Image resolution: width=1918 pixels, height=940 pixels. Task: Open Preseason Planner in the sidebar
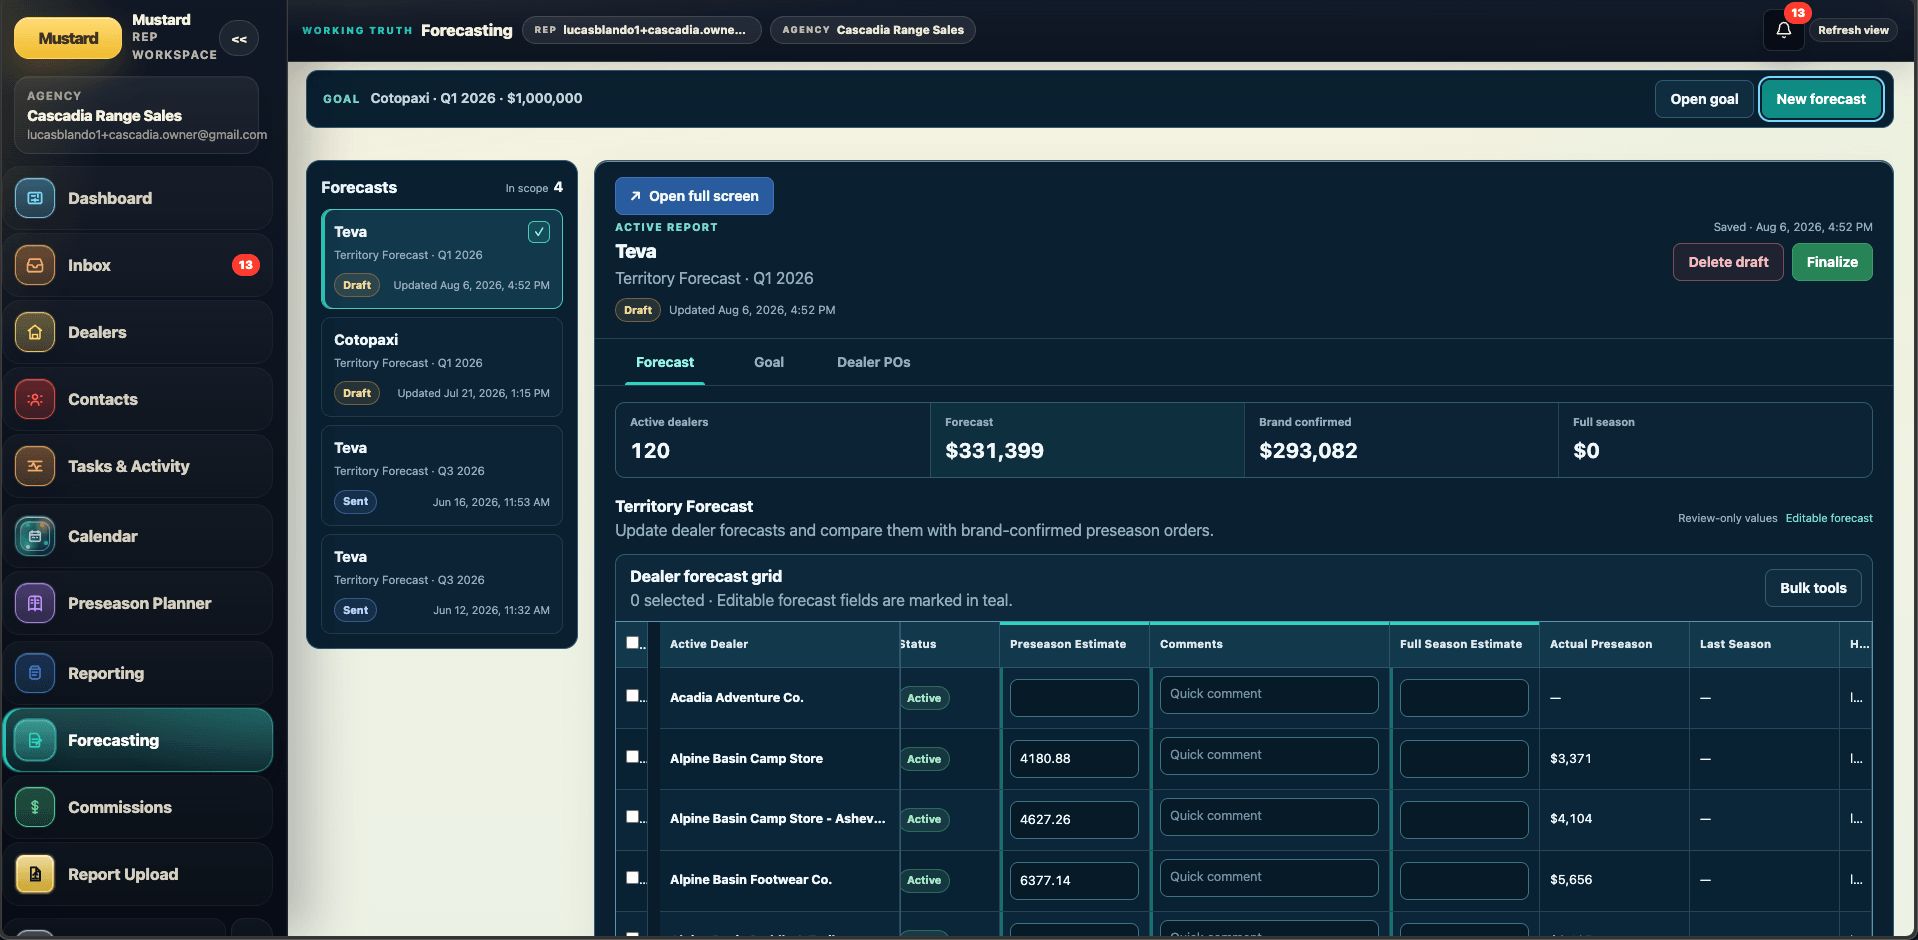(x=138, y=603)
